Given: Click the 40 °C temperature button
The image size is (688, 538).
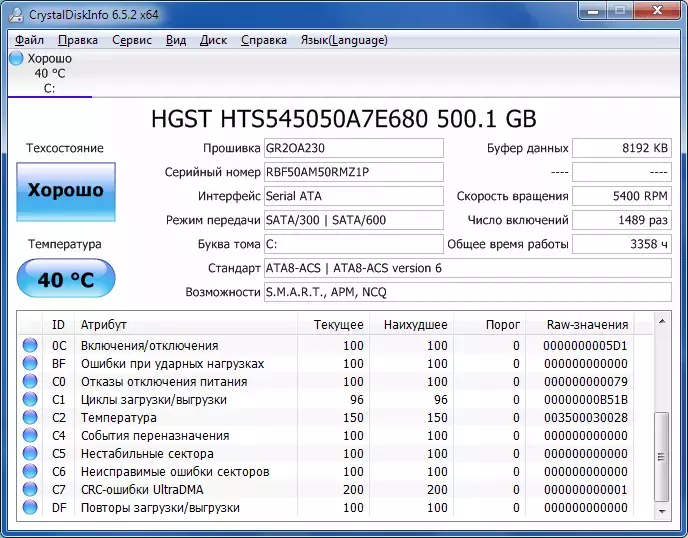Looking at the screenshot, I should click(x=66, y=278).
